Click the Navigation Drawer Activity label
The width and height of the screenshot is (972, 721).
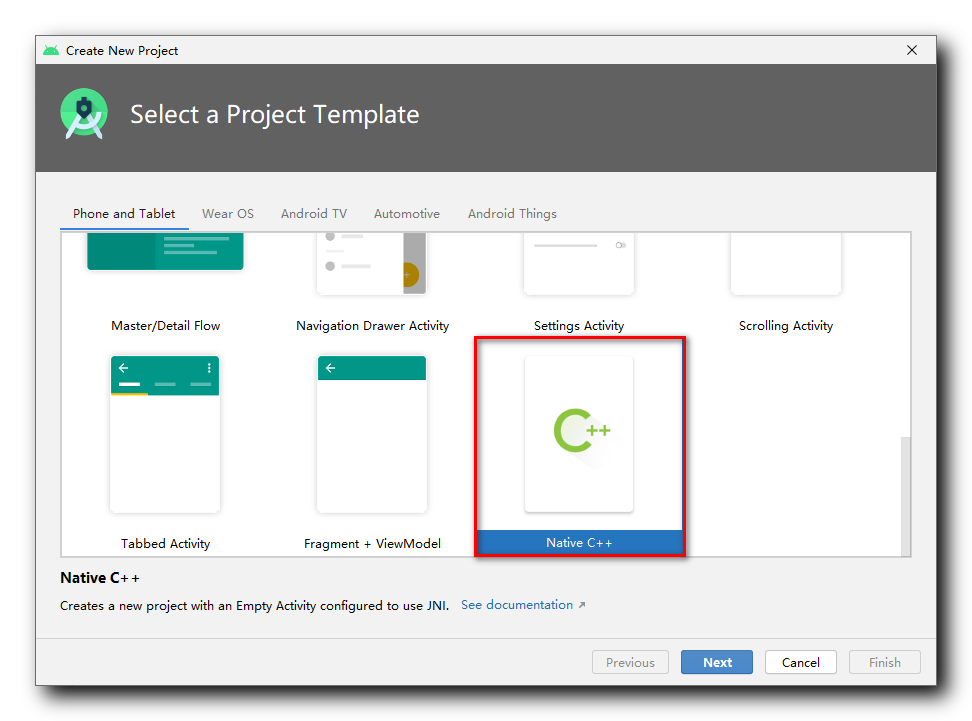click(372, 325)
